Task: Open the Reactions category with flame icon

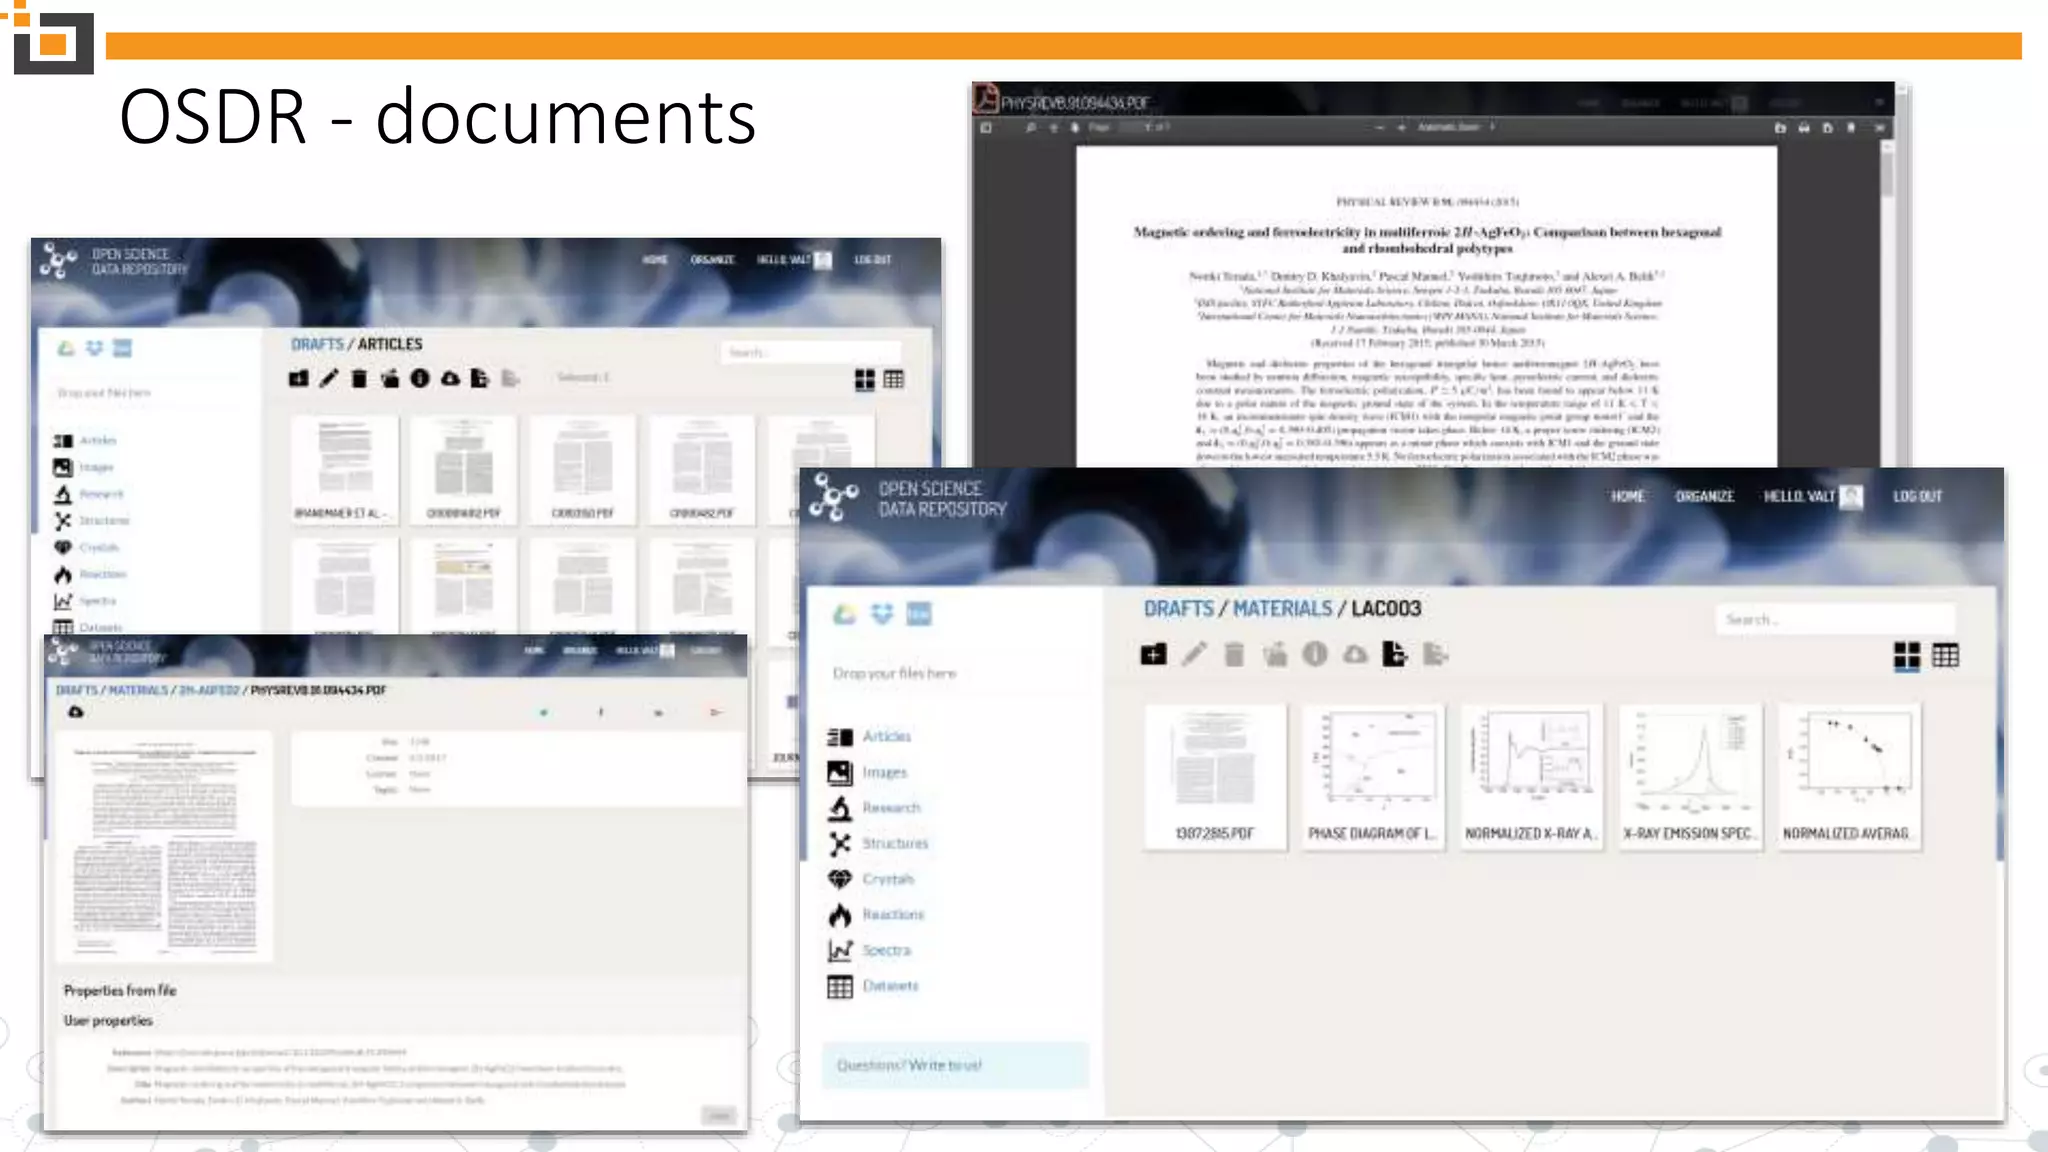Action: coord(892,915)
